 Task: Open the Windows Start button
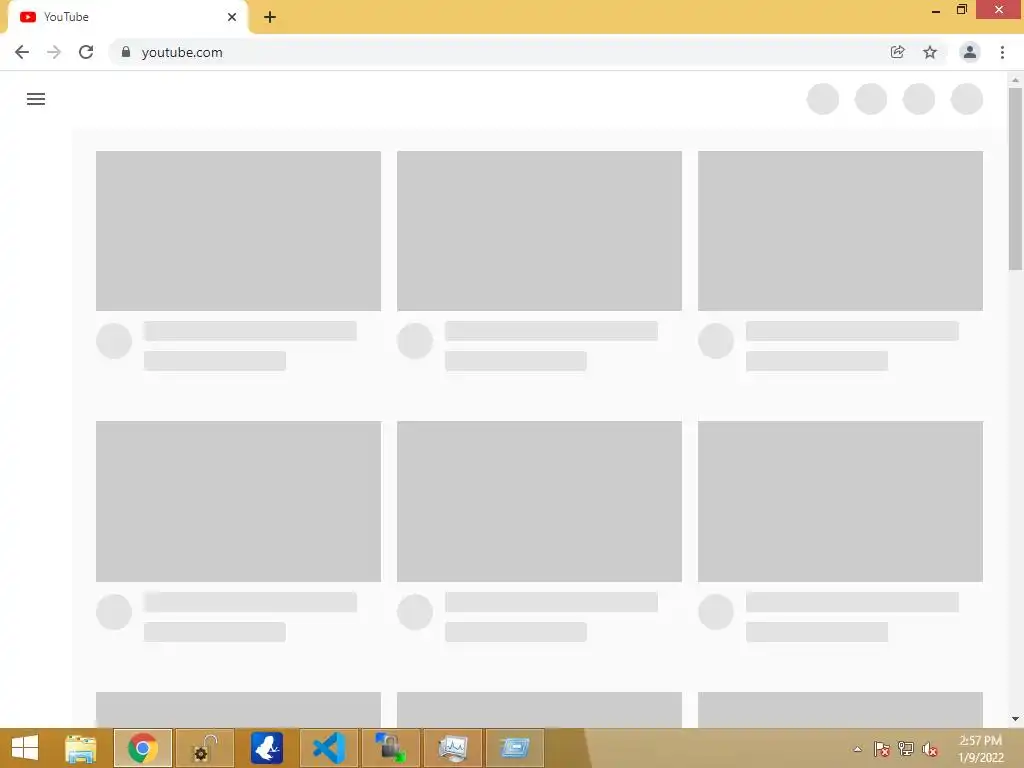(25, 748)
